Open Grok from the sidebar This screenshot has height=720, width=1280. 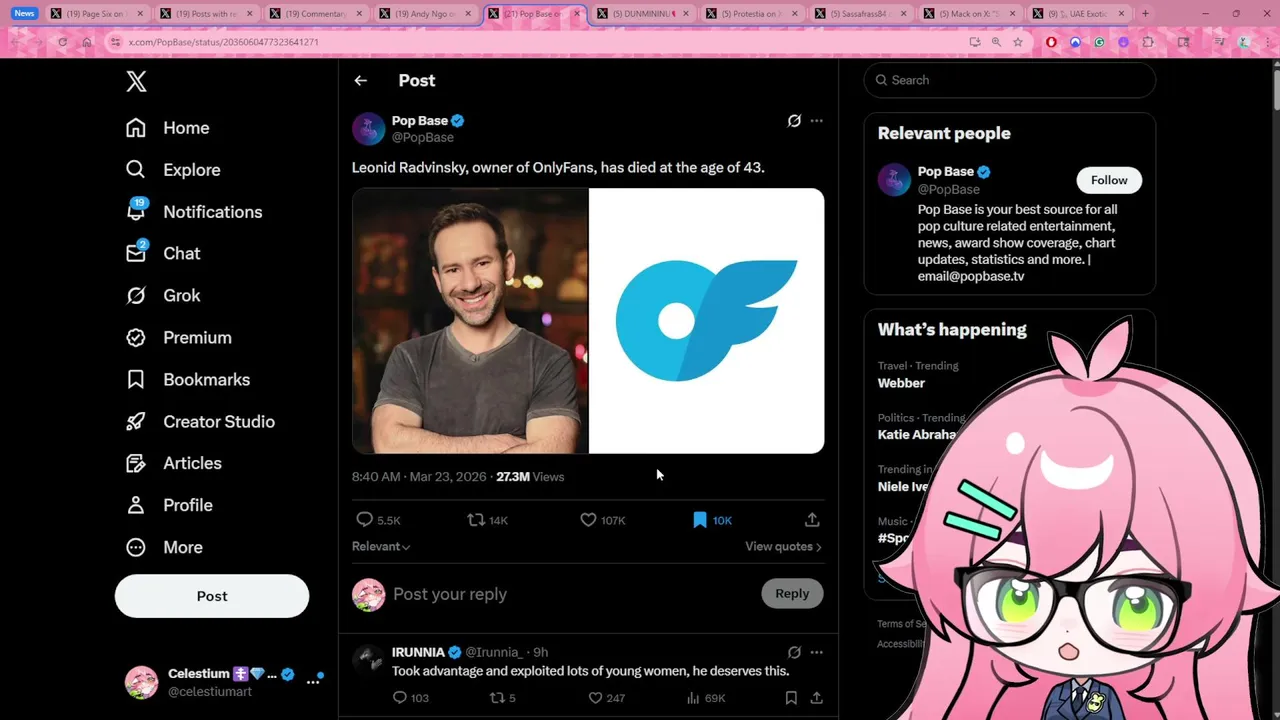[x=162, y=296]
